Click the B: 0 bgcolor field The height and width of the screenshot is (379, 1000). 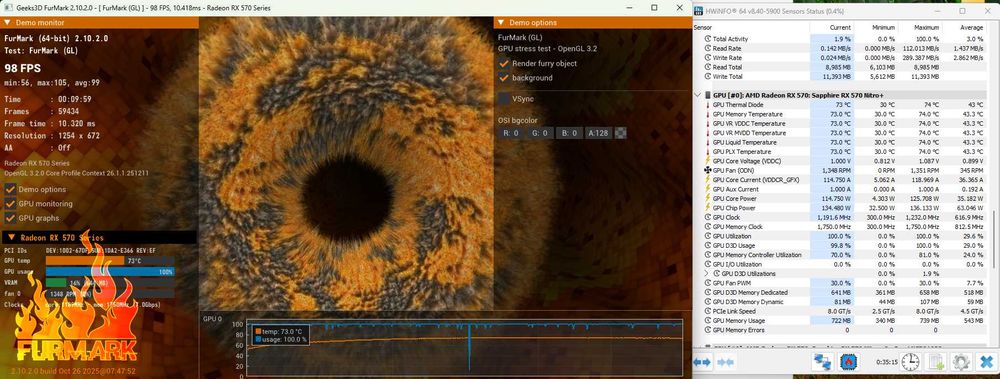(x=570, y=133)
